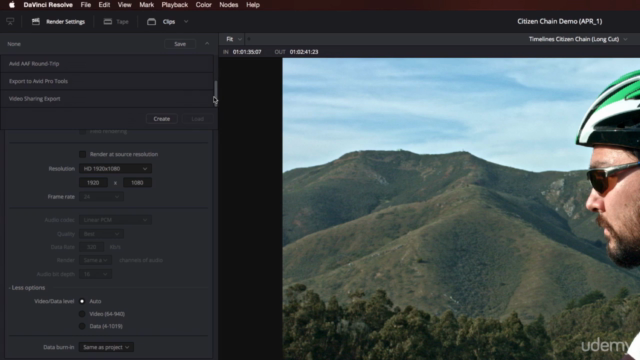Click the OUT timecode 01:02:41:23

[304, 52]
